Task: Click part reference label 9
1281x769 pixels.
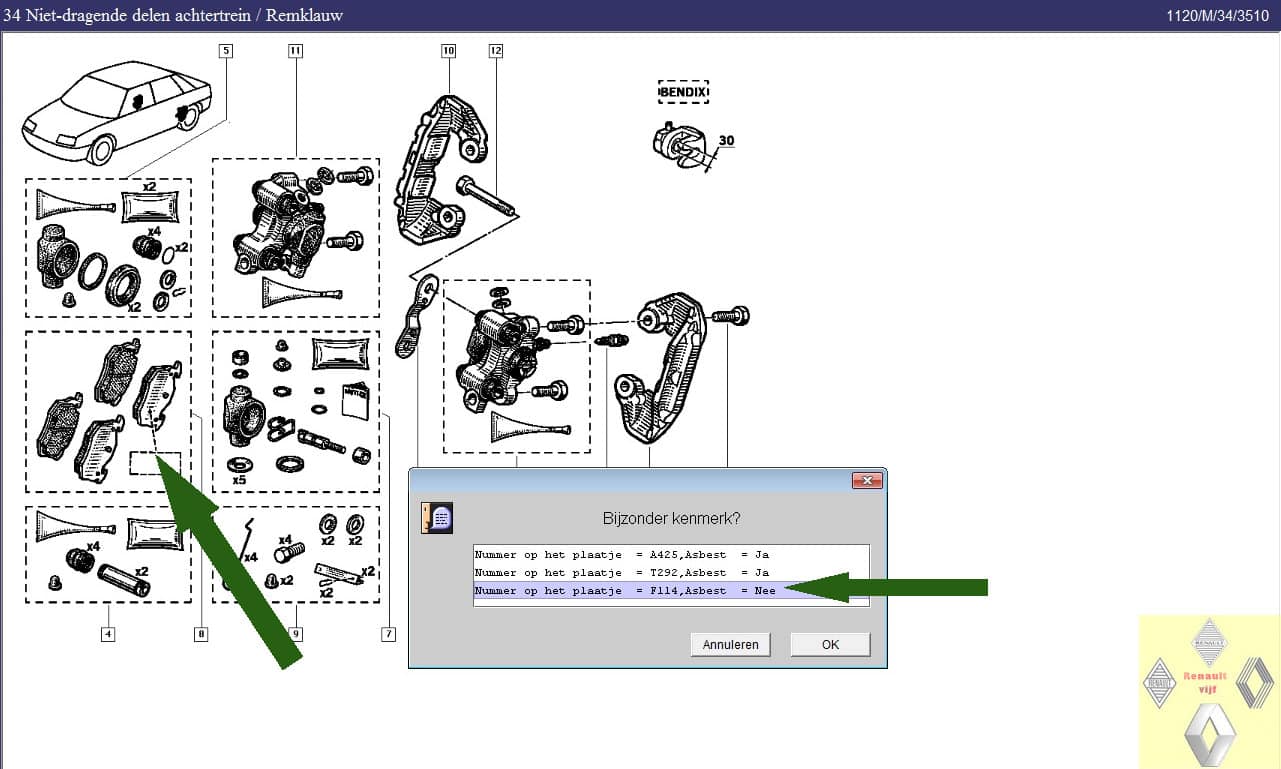Action: [x=295, y=633]
